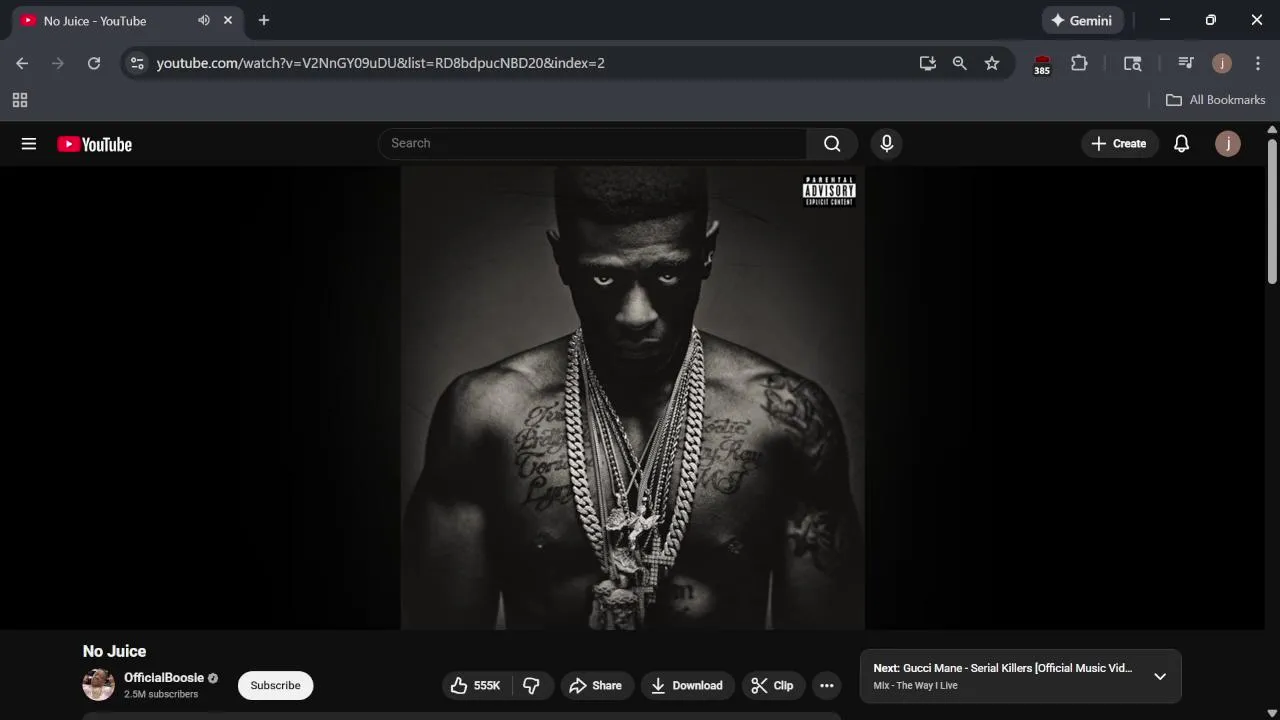1280x720 pixels.
Task: Create a clip of the video
Action: (x=773, y=685)
